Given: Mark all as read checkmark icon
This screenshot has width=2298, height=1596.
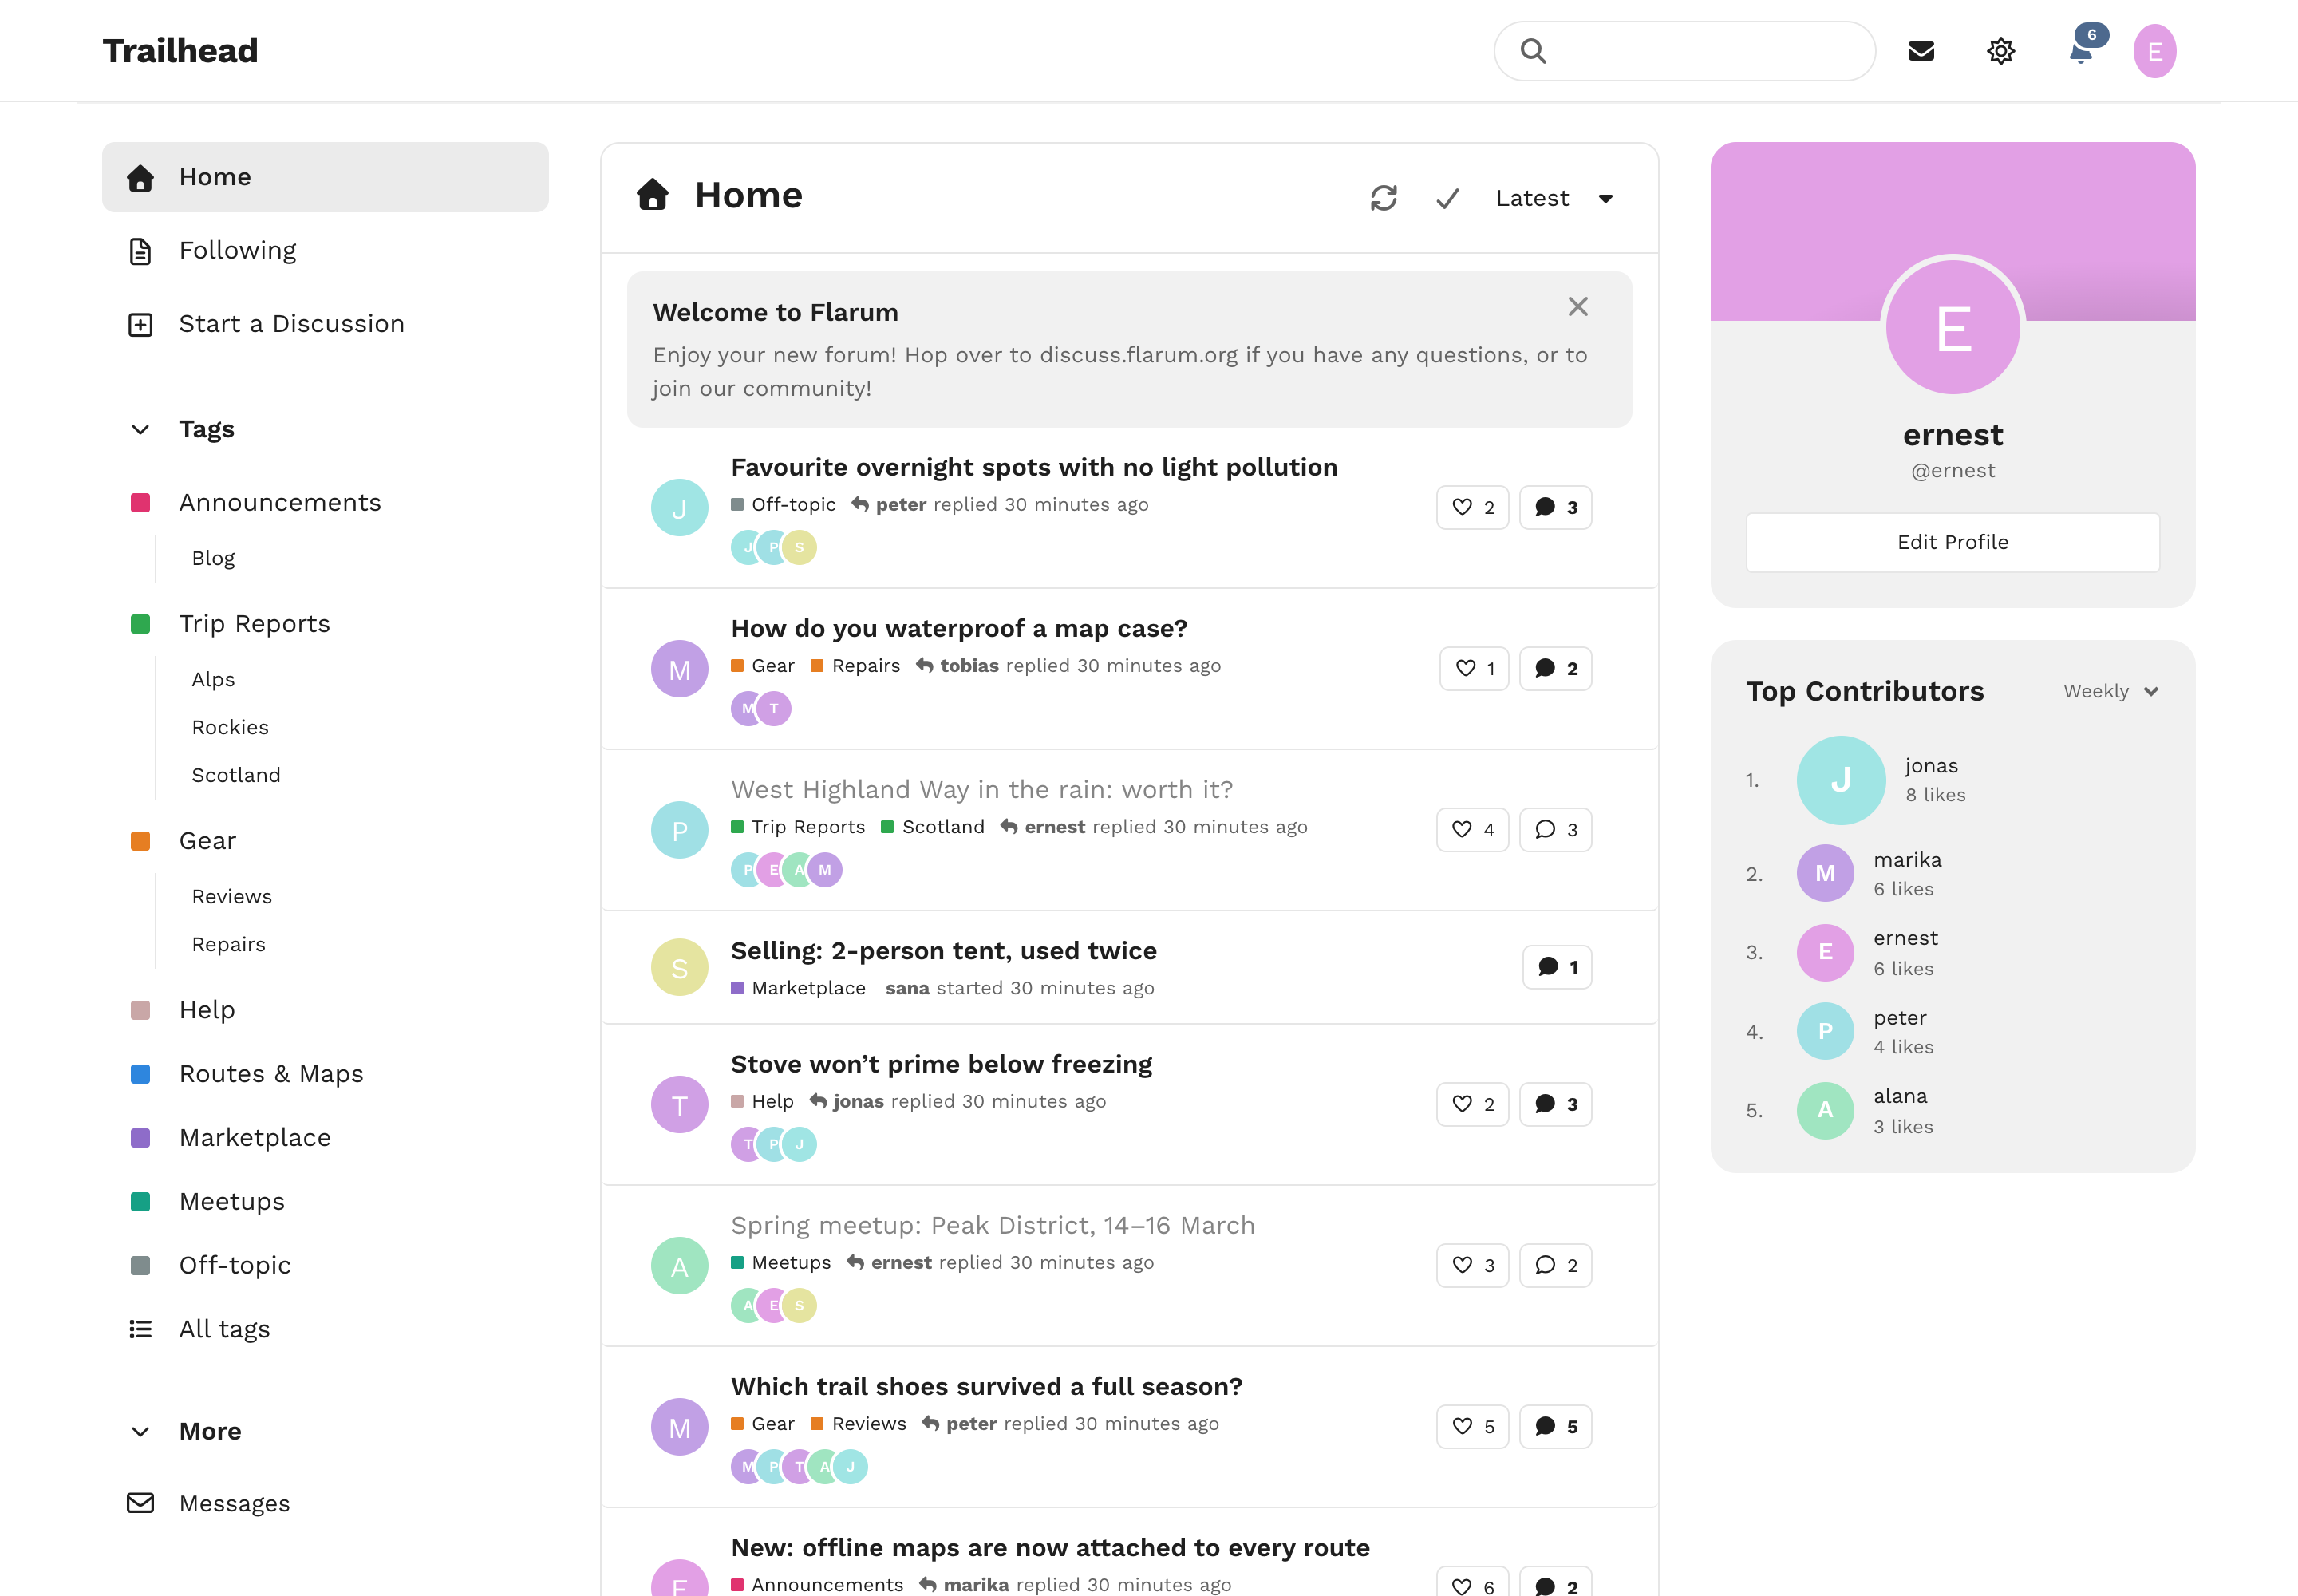Looking at the screenshot, I should coord(1447,198).
